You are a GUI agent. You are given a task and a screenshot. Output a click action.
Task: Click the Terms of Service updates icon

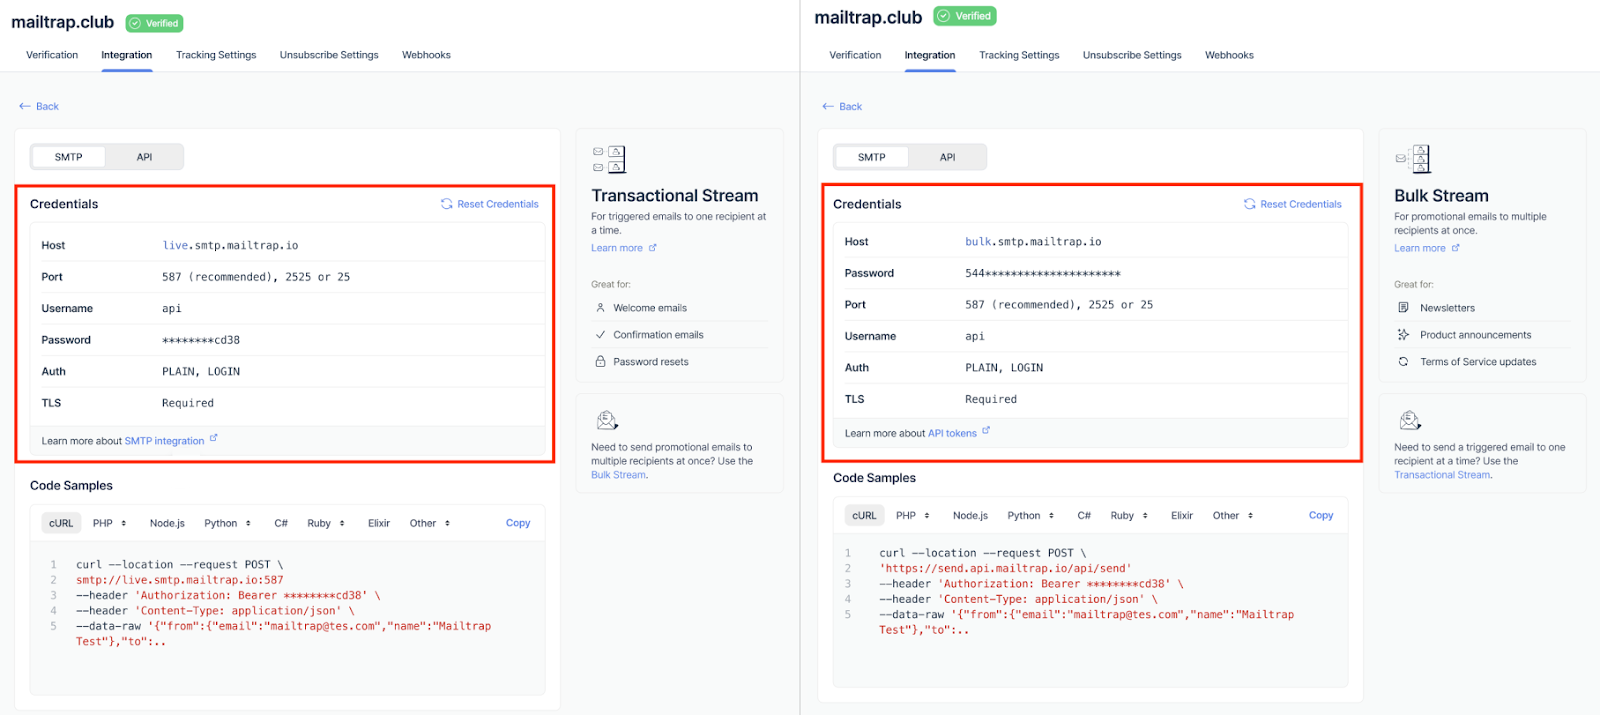[x=1403, y=362]
